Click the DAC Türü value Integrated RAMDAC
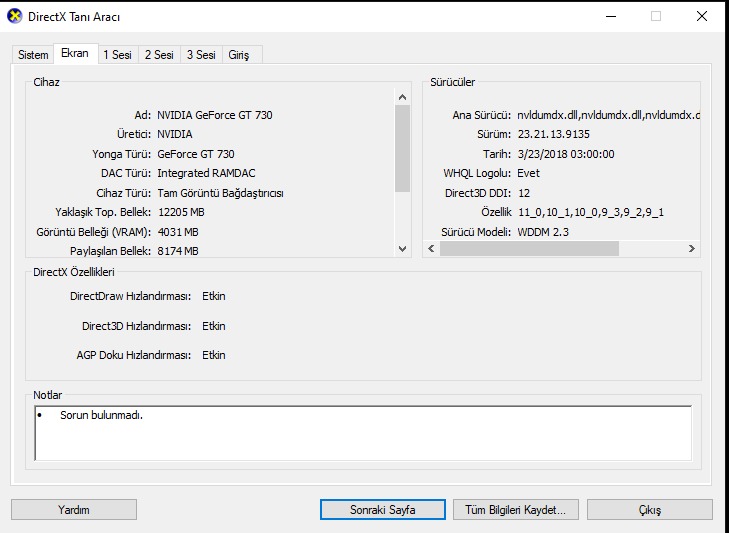 tap(206, 173)
